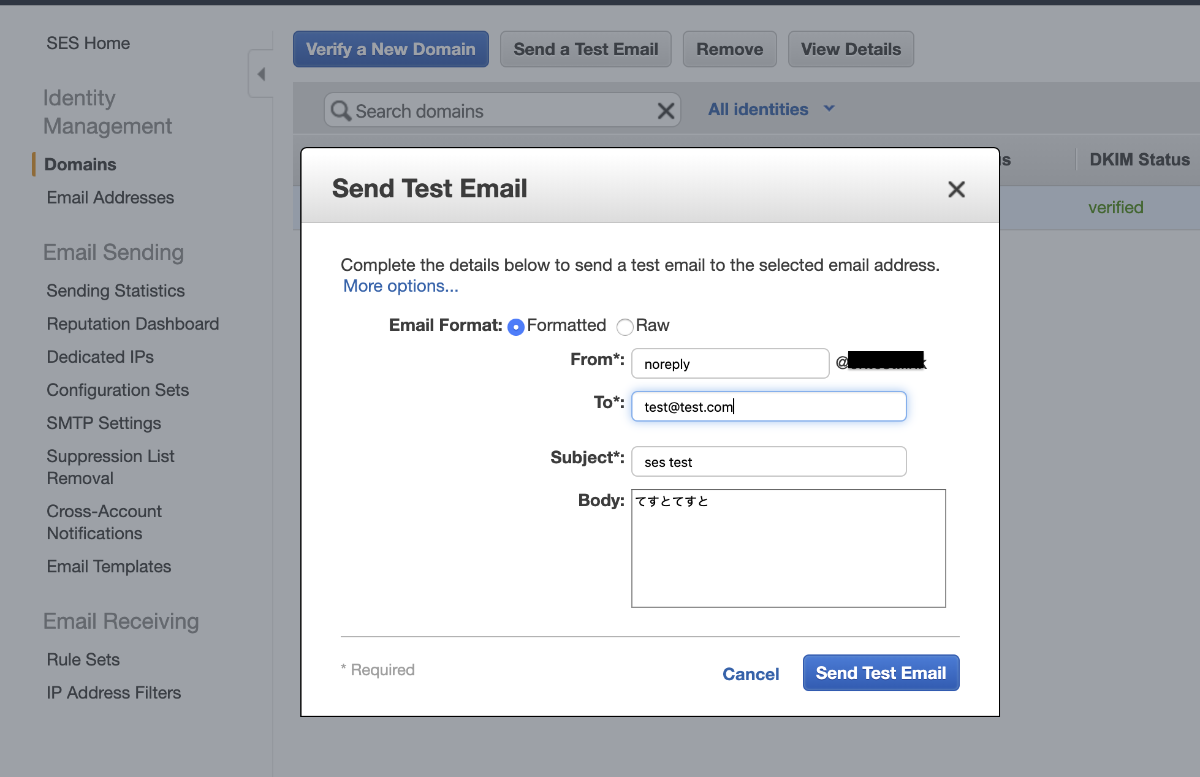The width and height of the screenshot is (1200, 777).
Task: Focus the To recipient field
Action: (x=768, y=406)
